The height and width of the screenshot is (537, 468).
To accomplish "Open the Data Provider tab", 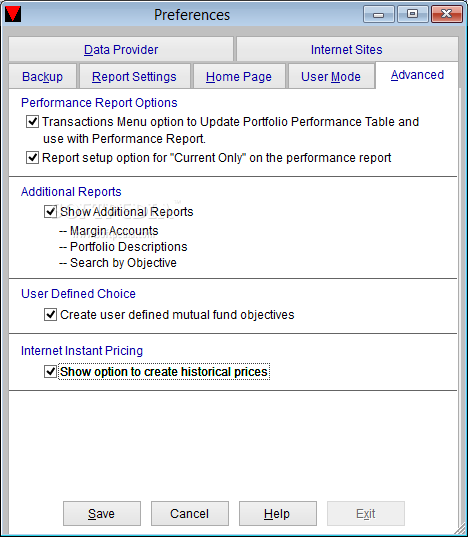I will coord(121,49).
